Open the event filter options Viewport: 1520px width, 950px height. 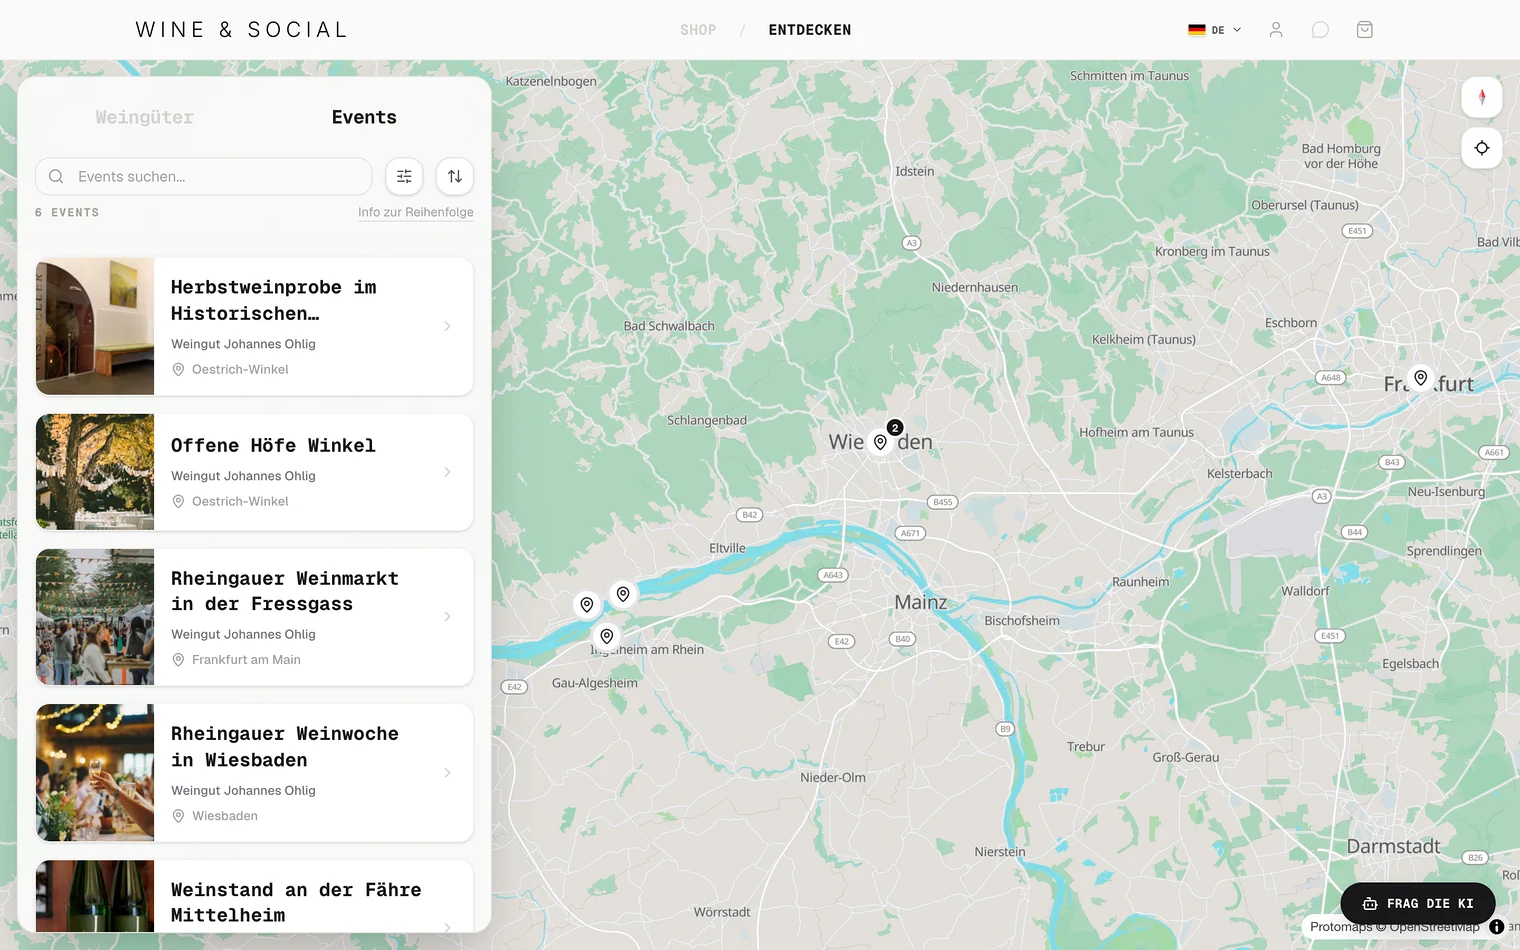404,176
